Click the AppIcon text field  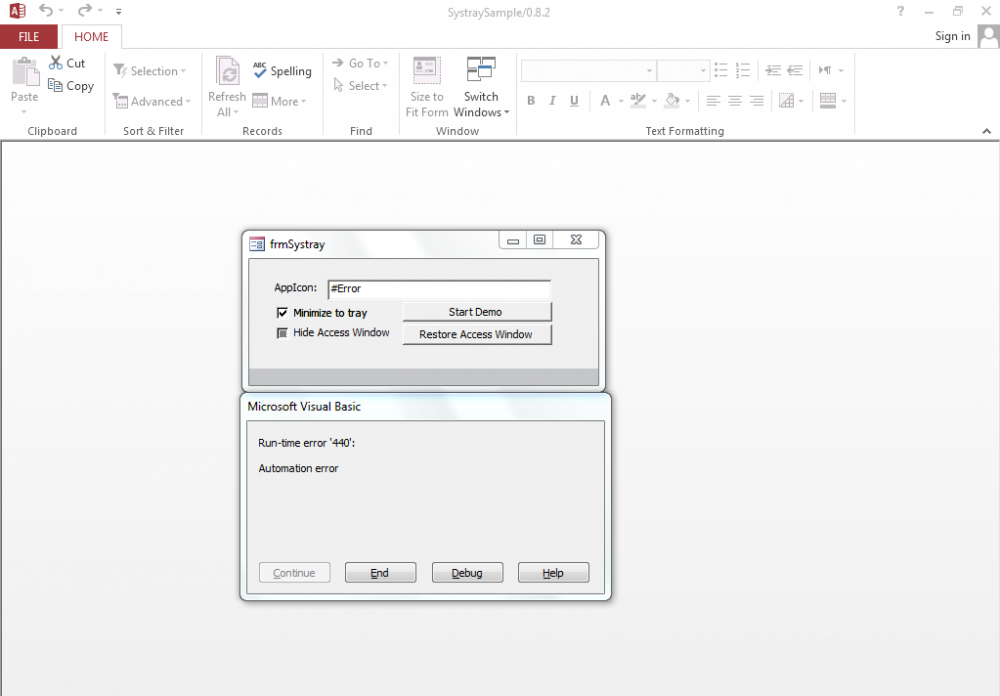pos(439,289)
